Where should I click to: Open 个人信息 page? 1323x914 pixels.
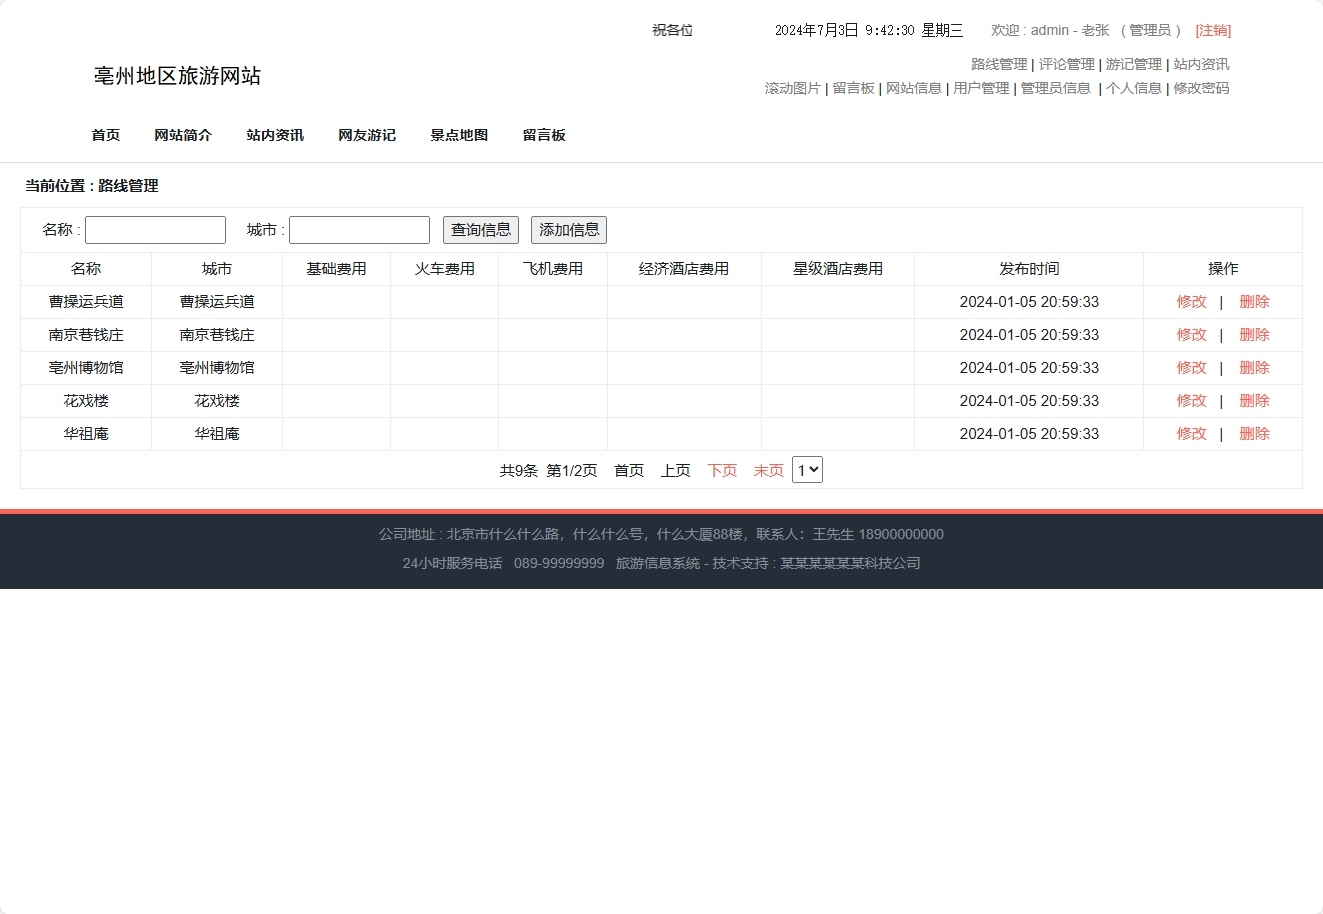(x=1134, y=89)
